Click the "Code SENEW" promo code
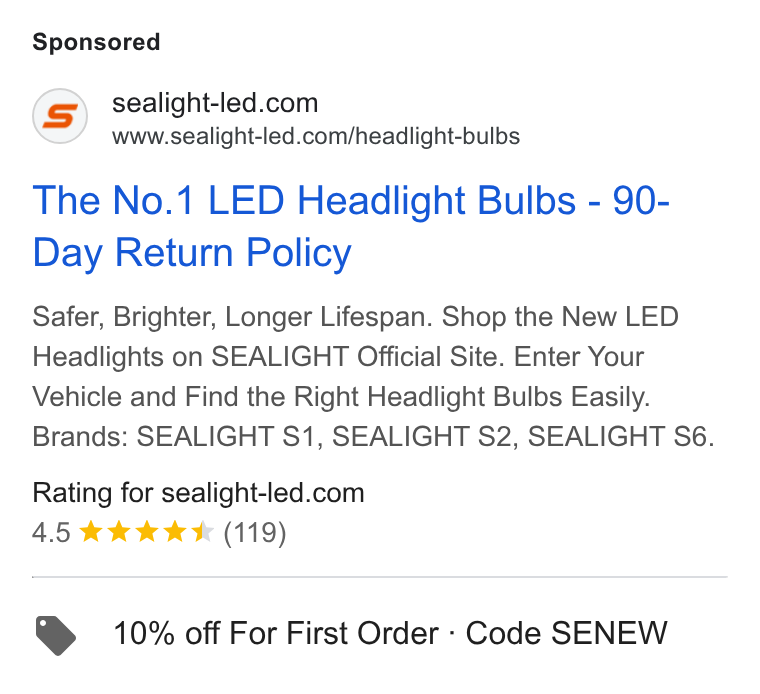The width and height of the screenshot is (760, 694). pos(567,633)
